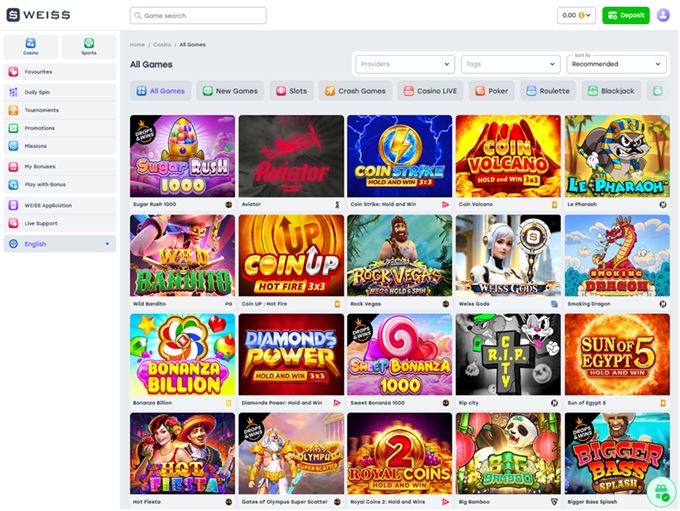The width and height of the screenshot is (680, 511).
Task: Click the Home breadcrumb link
Action: pos(137,45)
